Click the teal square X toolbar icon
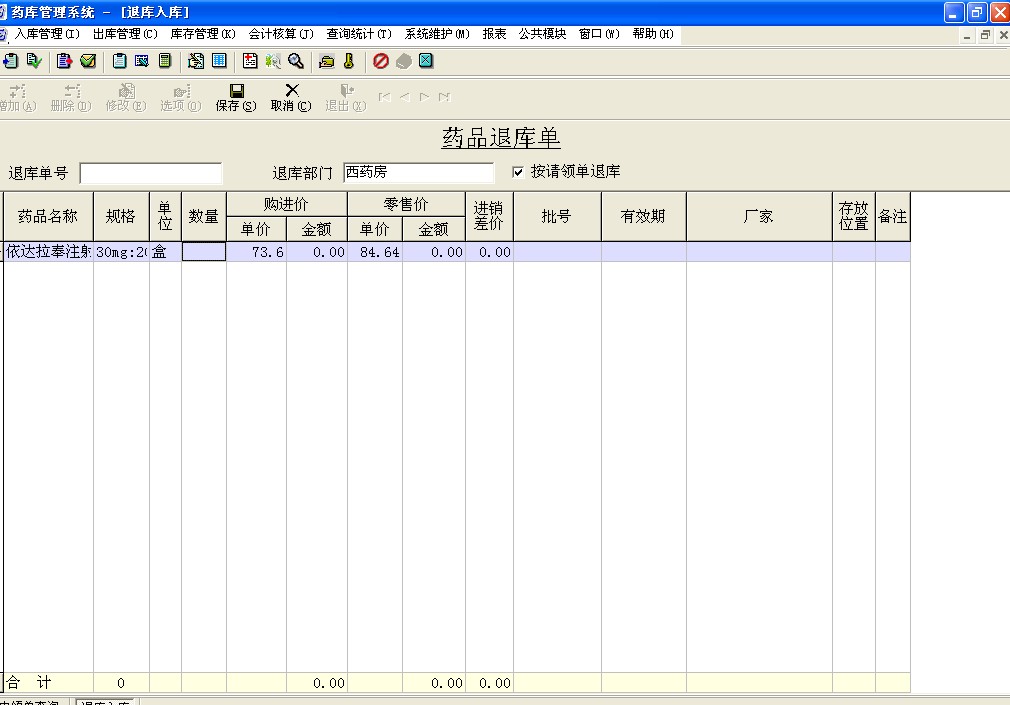This screenshot has height=705, width=1010. click(426, 61)
